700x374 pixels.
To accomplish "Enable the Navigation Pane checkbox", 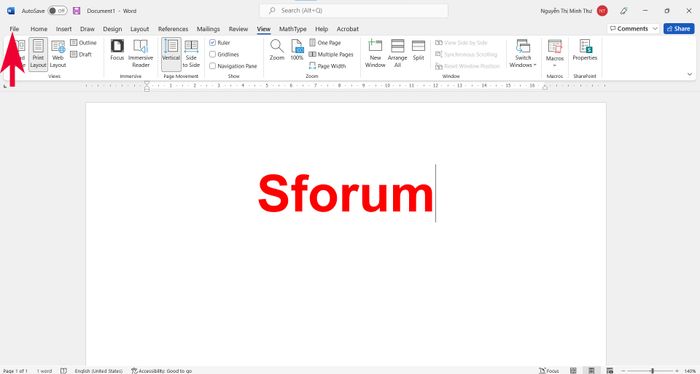I will (x=212, y=66).
